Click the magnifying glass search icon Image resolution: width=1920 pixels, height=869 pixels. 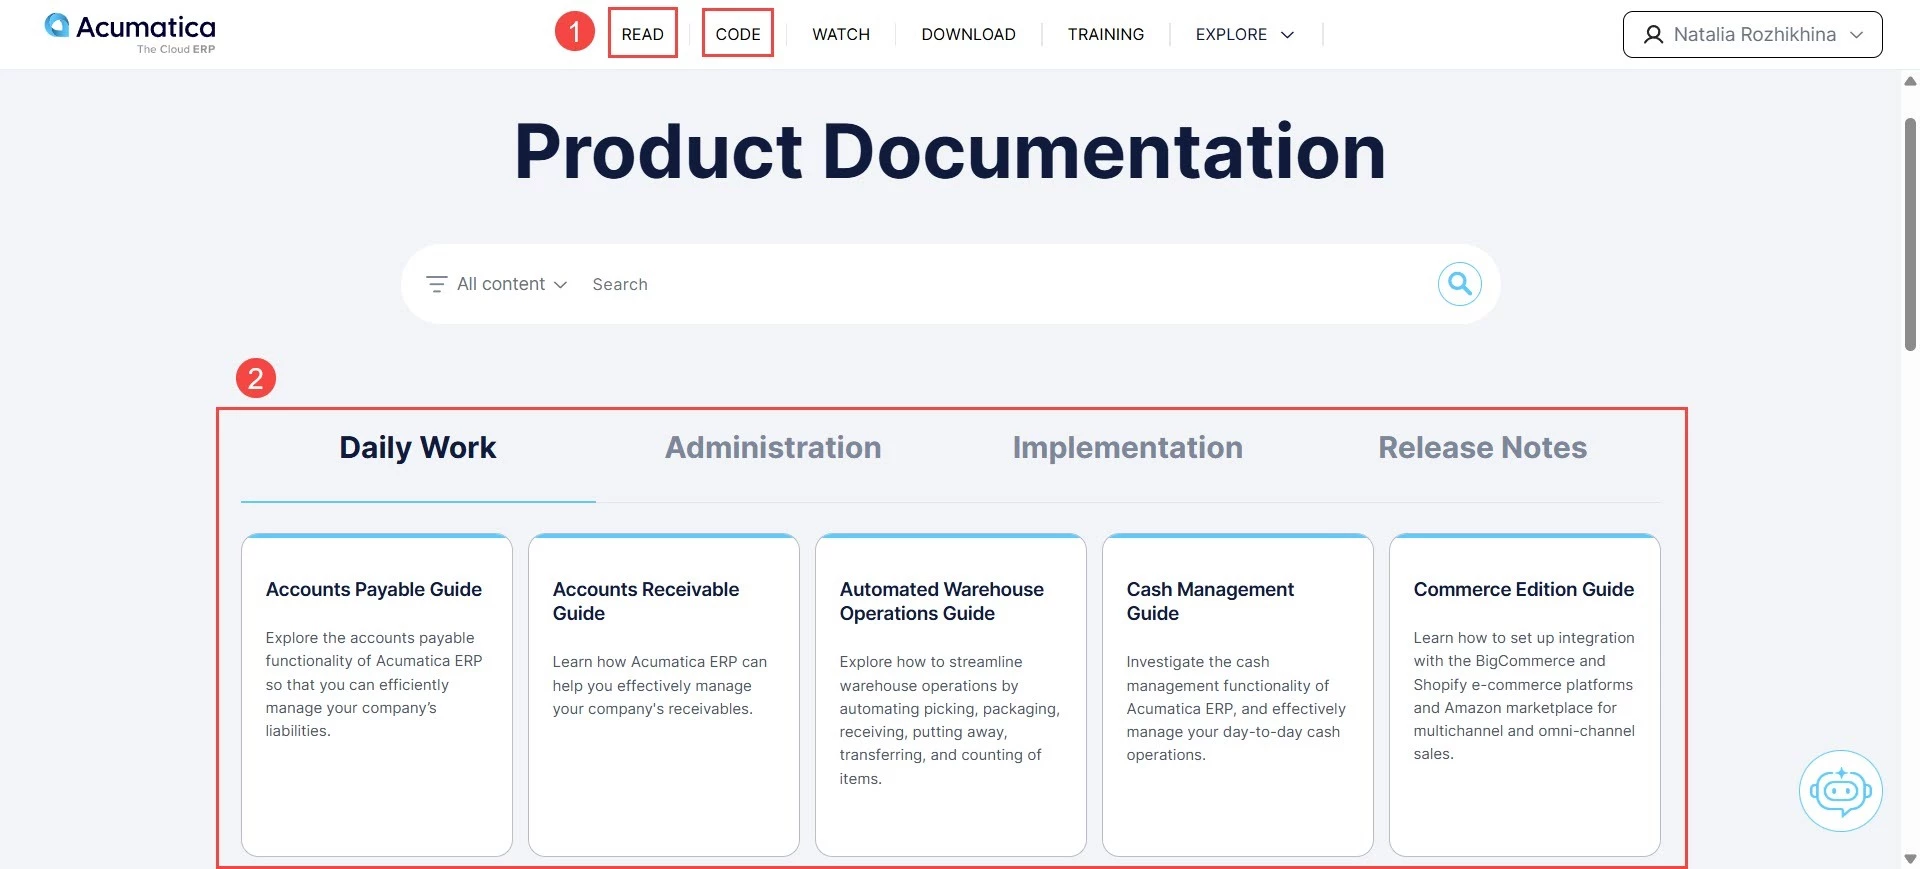pyautogui.click(x=1459, y=284)
